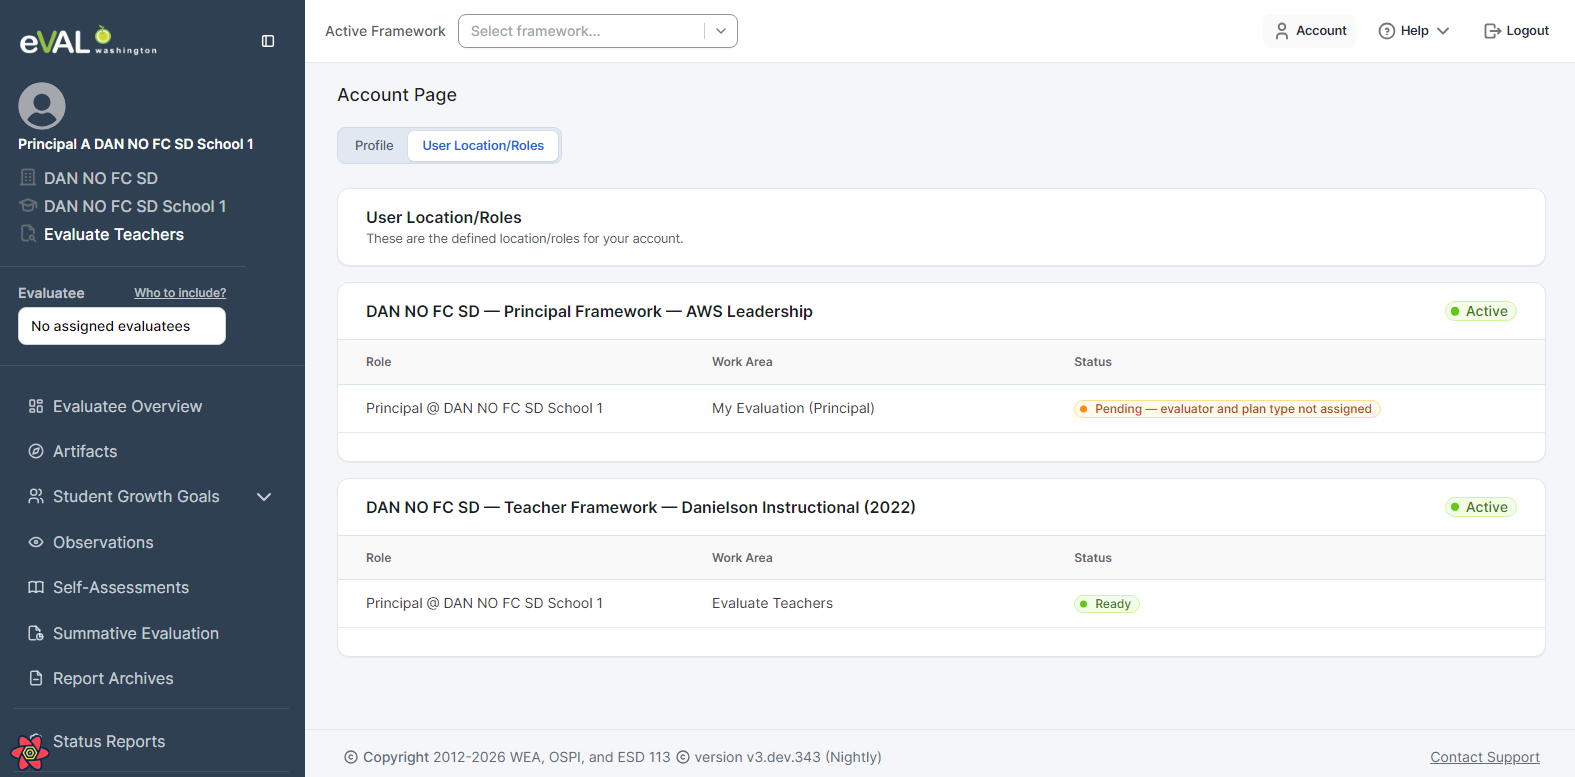Click the Account Page heading
The height and width of the screenshot is (777, 1575).
pos(397,95)
